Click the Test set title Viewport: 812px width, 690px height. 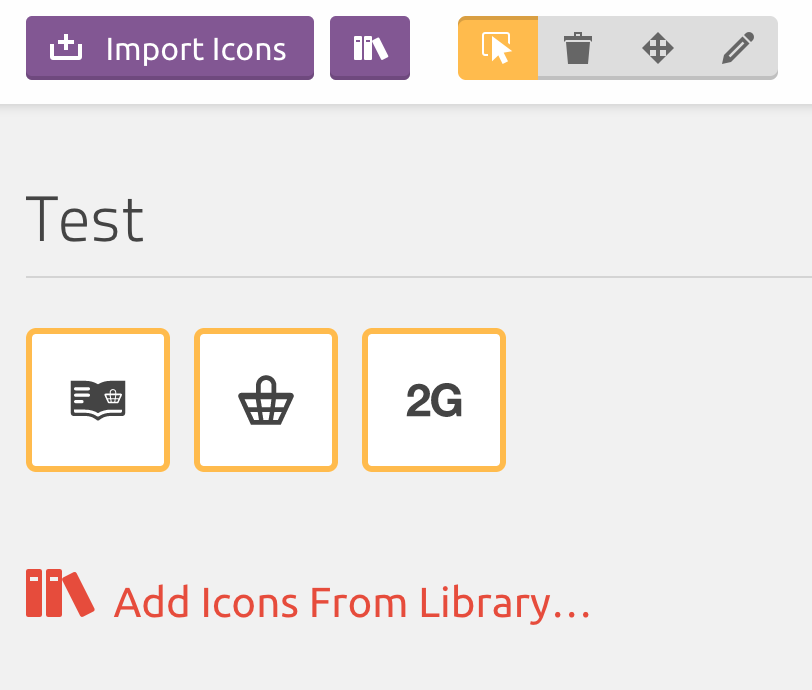pos(85,219)
